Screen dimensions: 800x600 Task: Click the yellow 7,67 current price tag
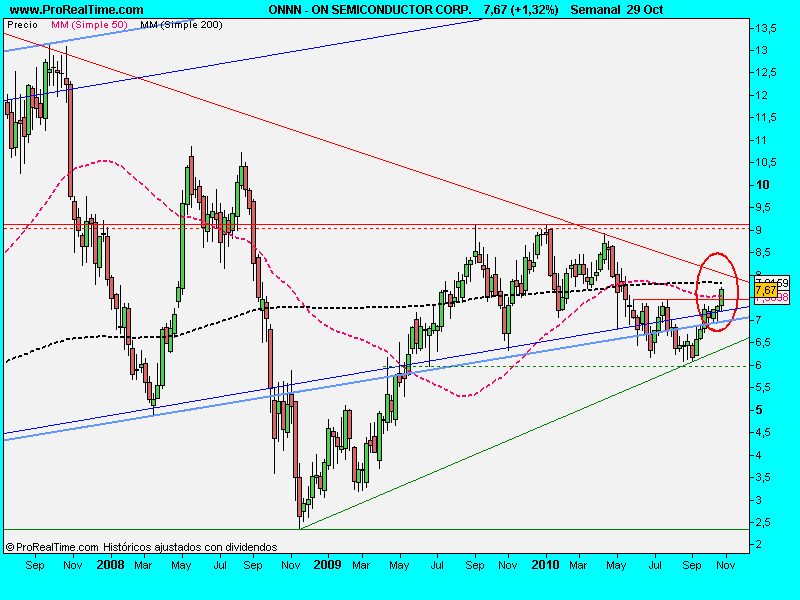(x=766, y=290)
